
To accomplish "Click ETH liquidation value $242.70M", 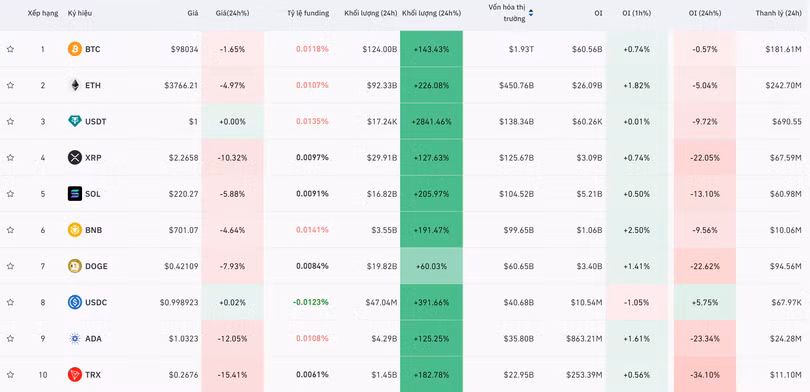I will pyautogui.click(x=784, y=86).
